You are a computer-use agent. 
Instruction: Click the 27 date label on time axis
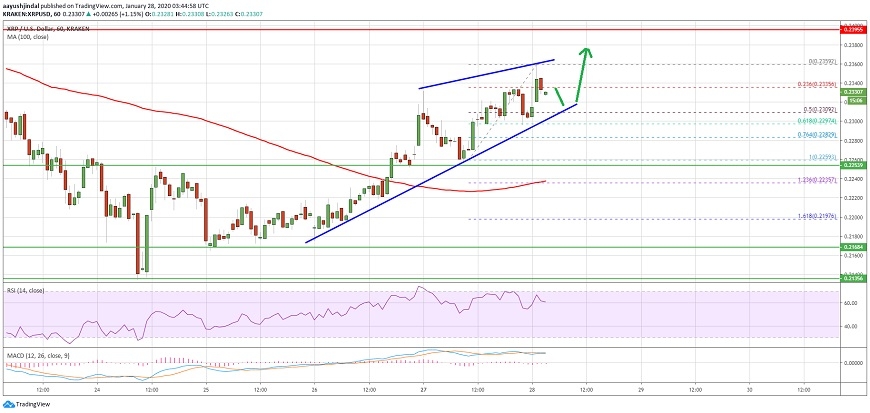[423, 390]
